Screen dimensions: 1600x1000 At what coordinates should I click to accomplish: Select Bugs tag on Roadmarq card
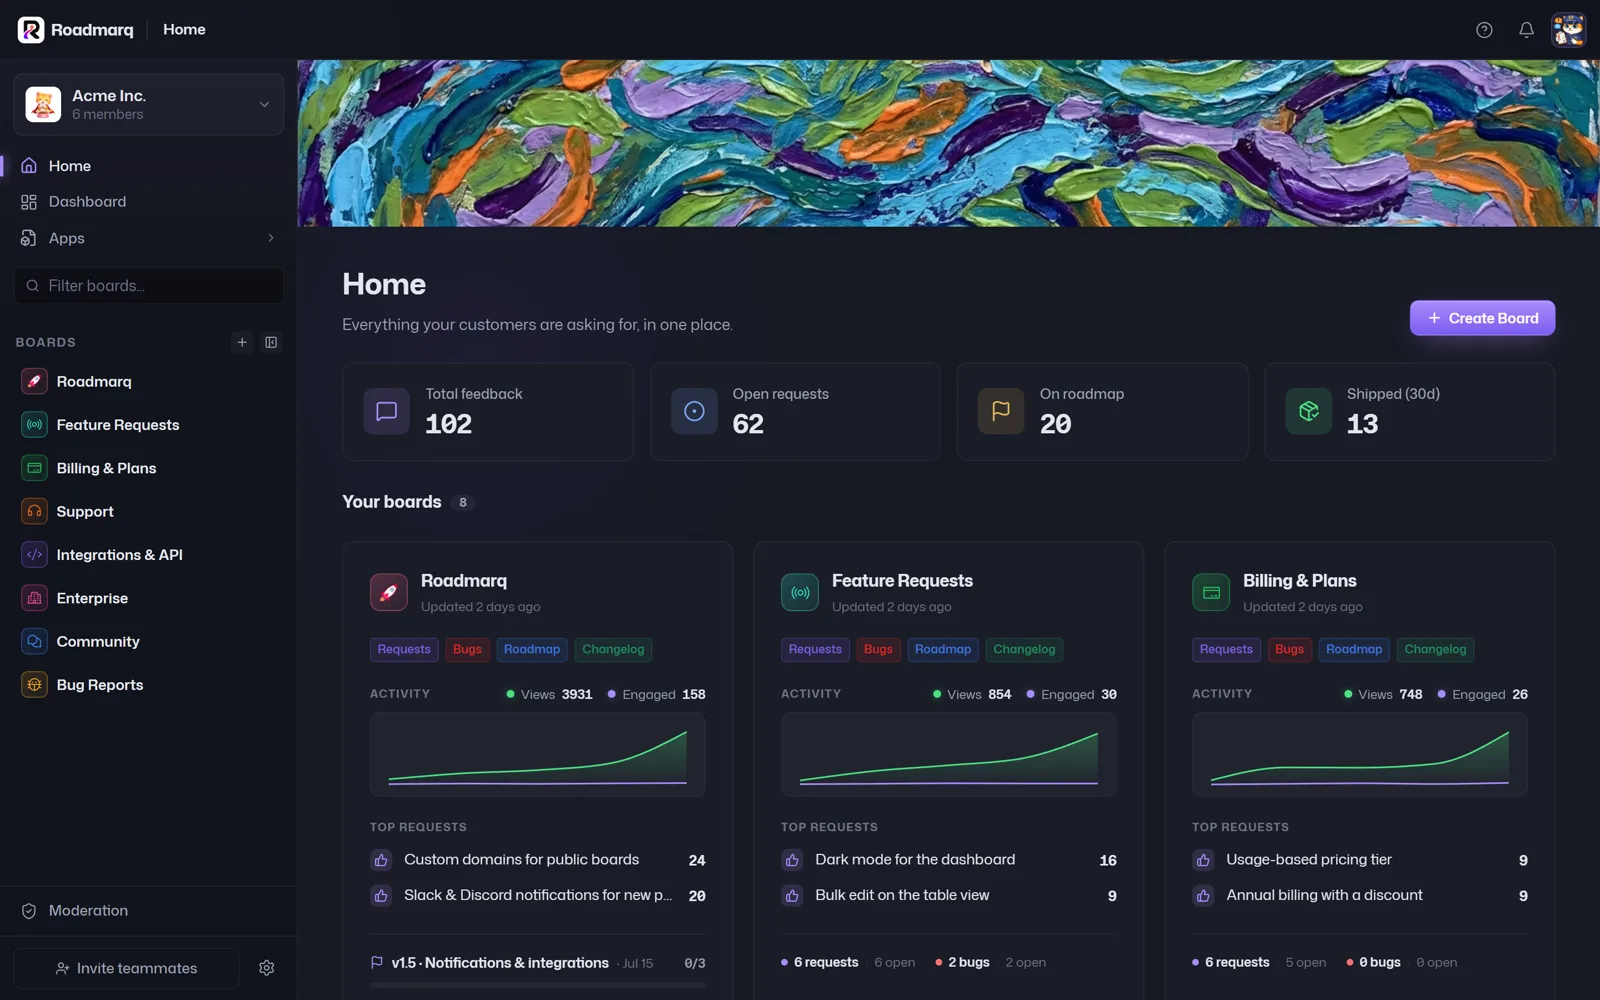click(467, 650)
